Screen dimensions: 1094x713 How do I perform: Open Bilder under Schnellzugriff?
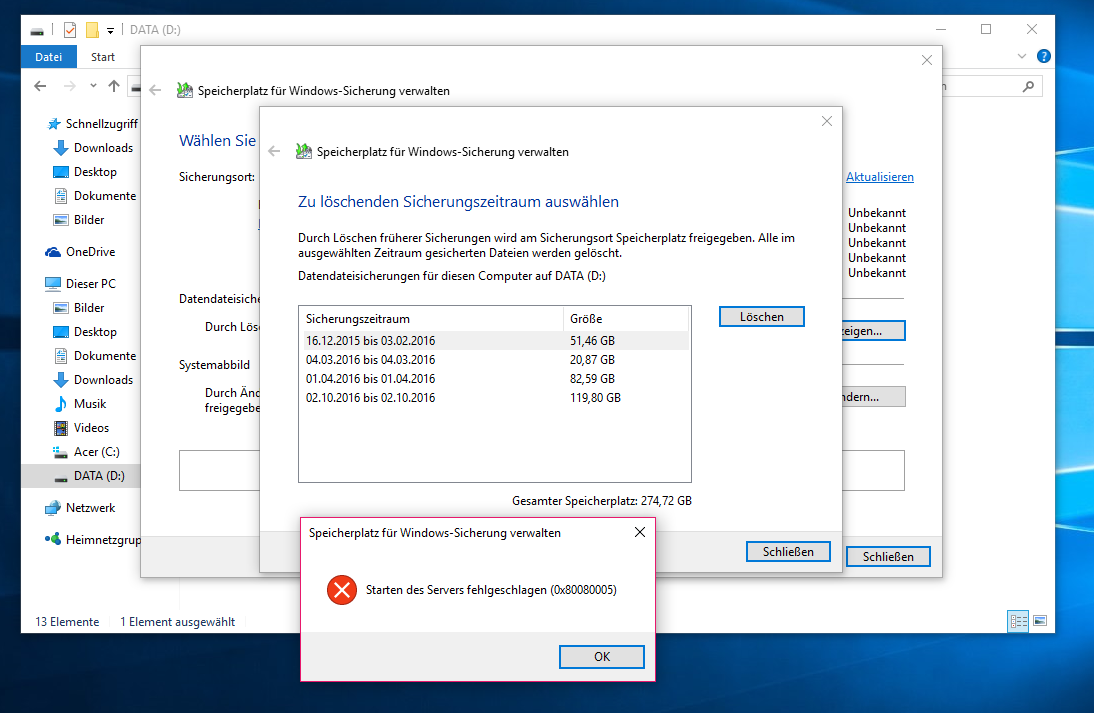point(79,220)
